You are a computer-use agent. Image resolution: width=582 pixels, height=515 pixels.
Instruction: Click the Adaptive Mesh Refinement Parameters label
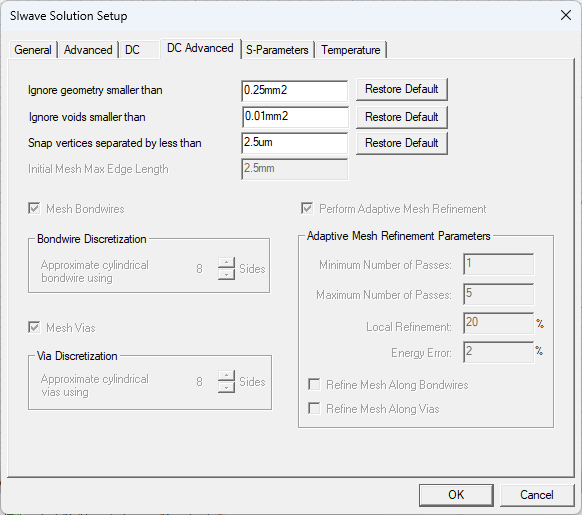(399, 236)
